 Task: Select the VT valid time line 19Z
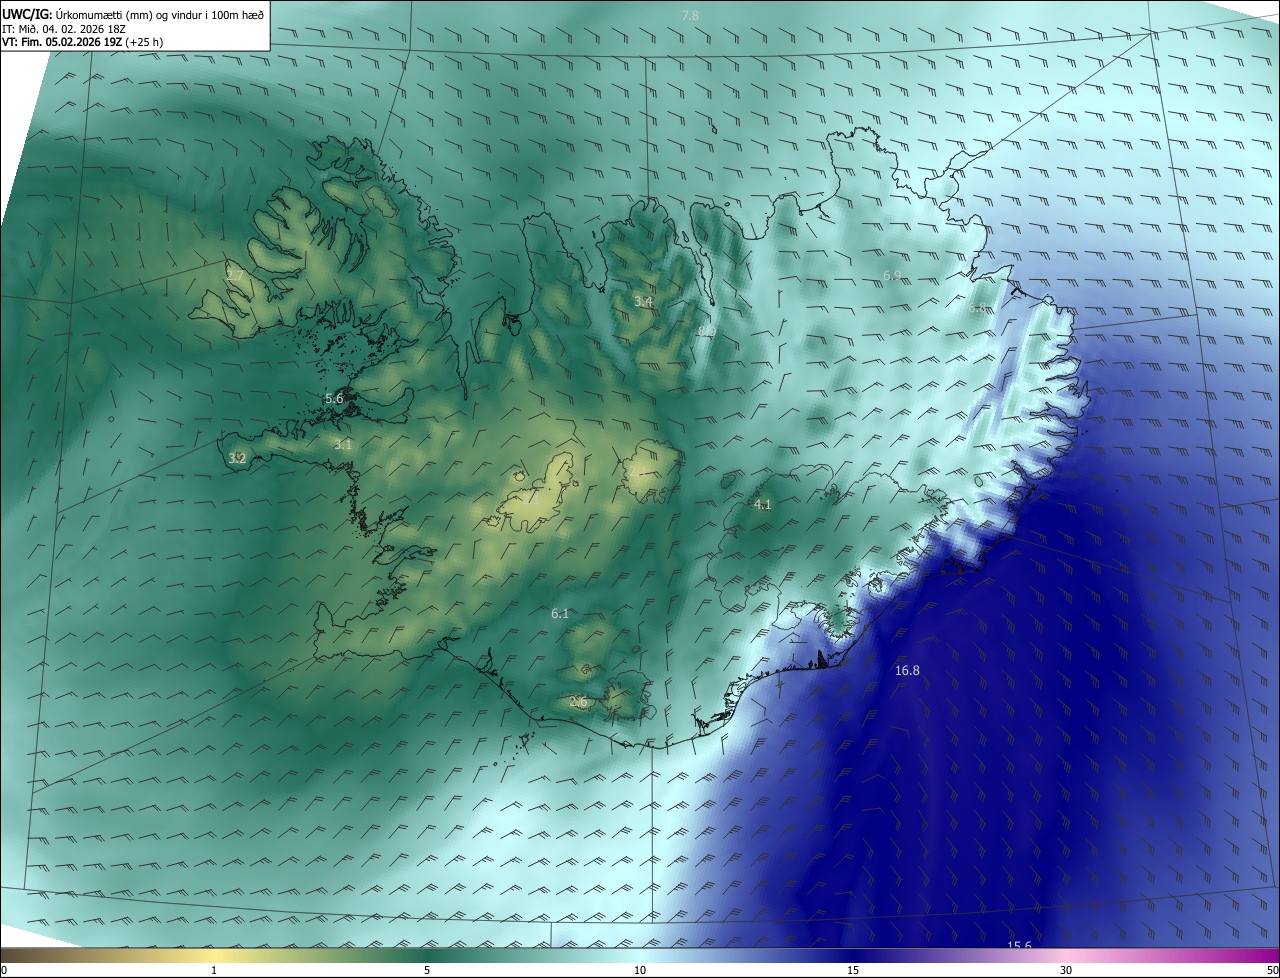[83, 42]
